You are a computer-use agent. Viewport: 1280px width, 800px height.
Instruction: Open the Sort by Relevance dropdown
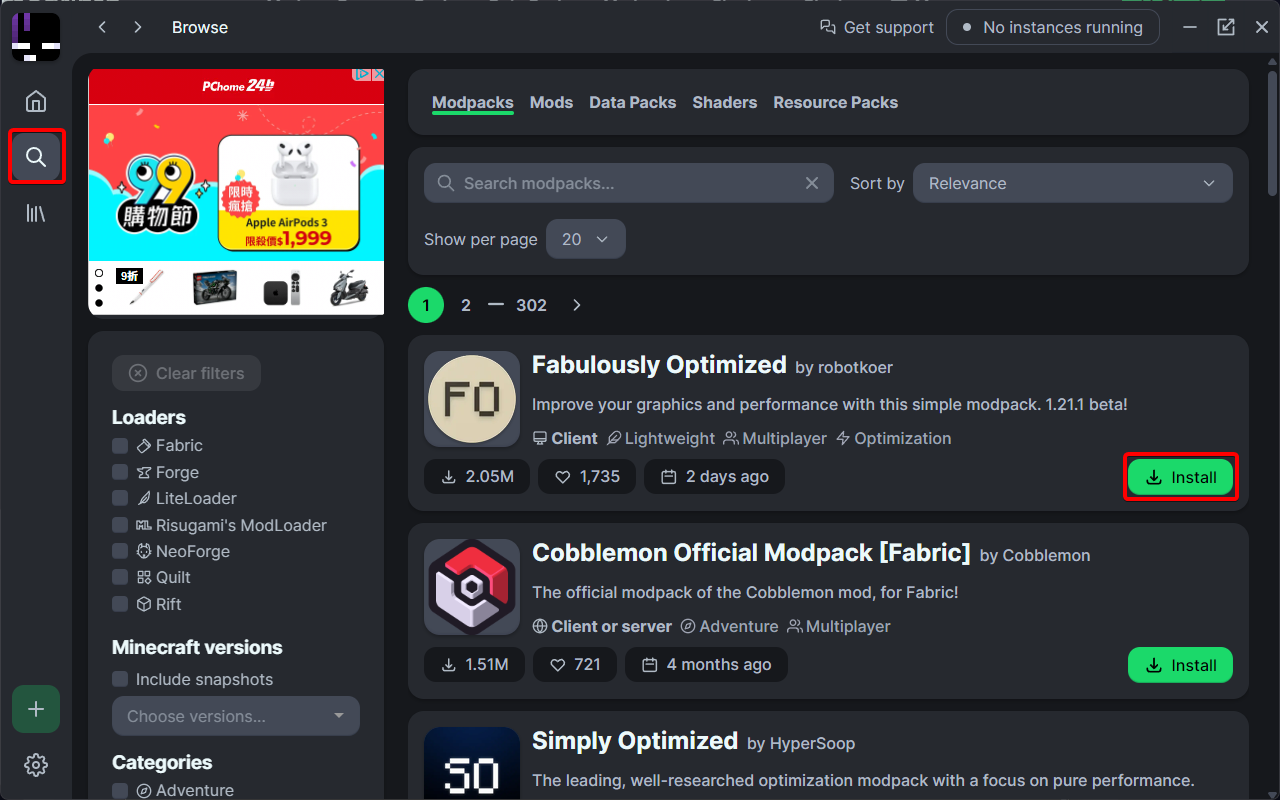tap(1072, 183)
